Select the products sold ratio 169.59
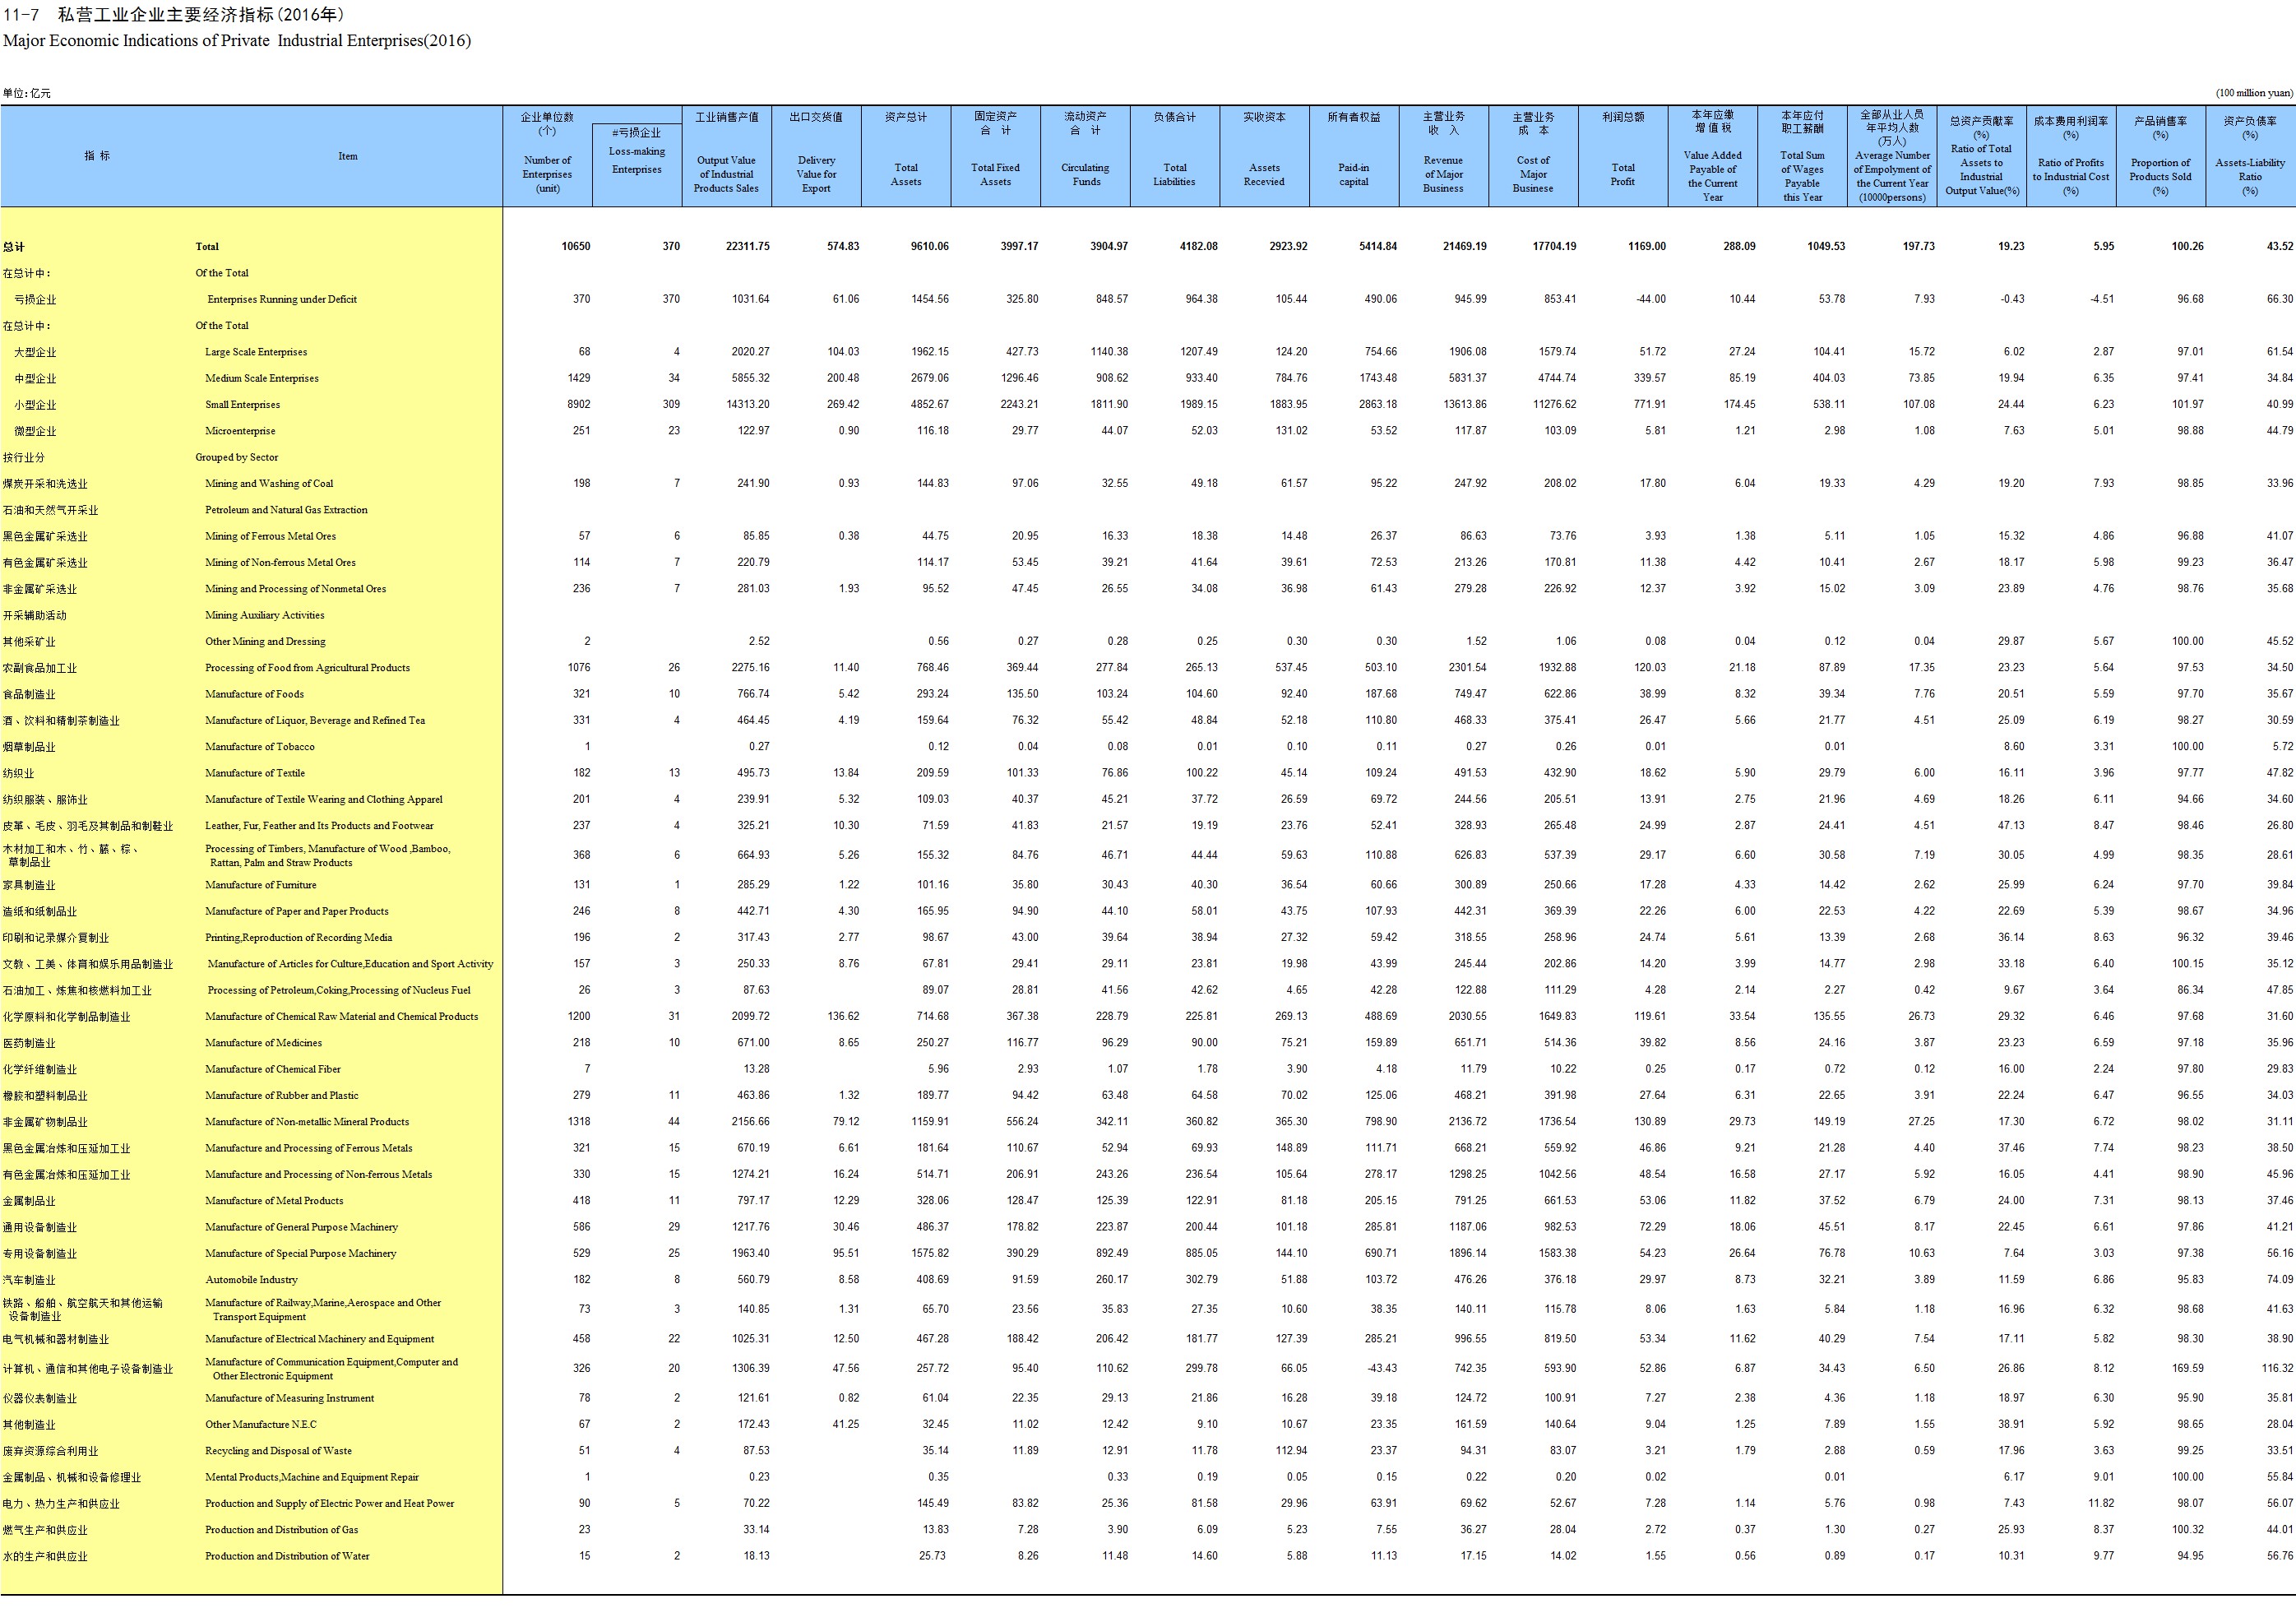 pos(2188,1369)
